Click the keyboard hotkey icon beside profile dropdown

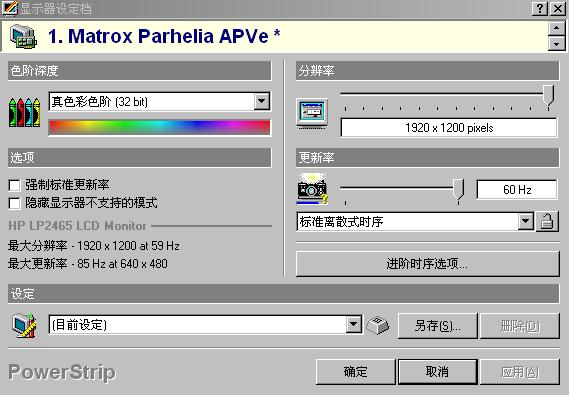(x=378, y=325)
